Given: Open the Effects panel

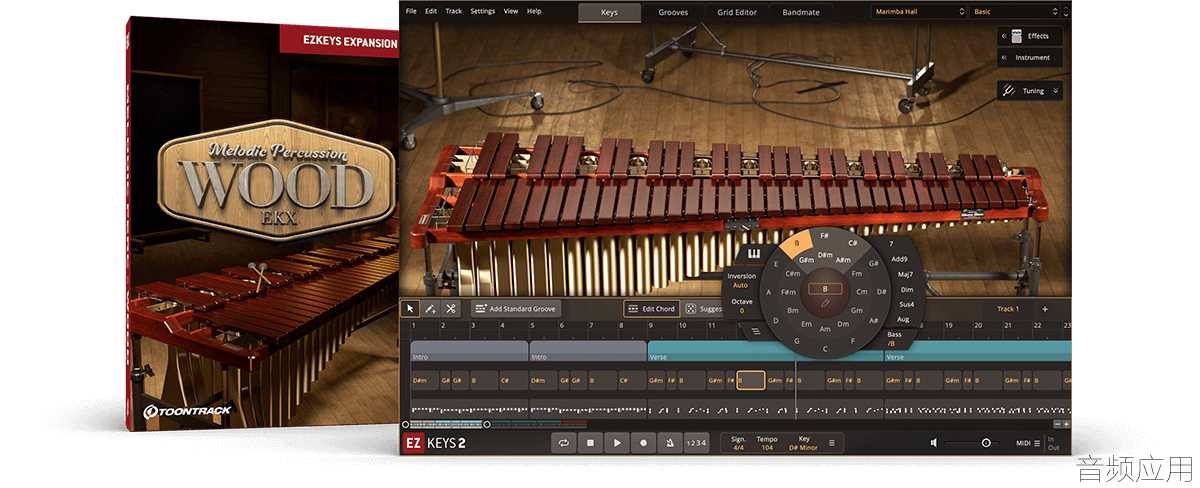Looking at the screenshot, I should coord(1029,36).
